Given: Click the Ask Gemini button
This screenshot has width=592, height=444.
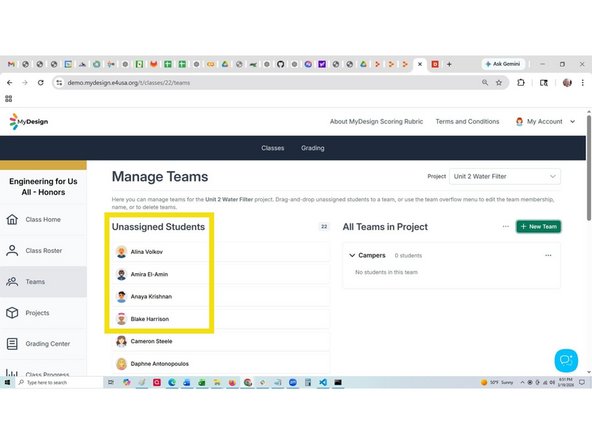Looking at the screenshot, I should tap(503, 64).
